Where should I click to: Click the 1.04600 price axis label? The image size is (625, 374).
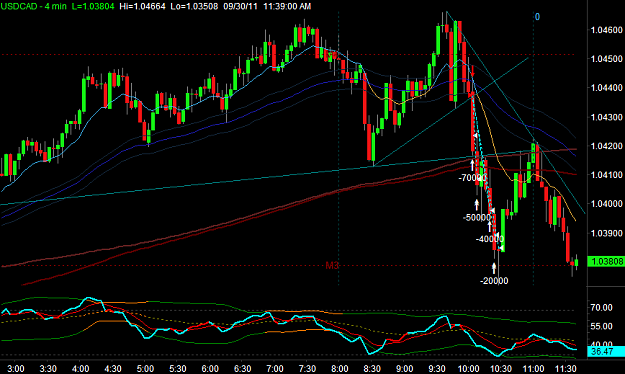(606, 30)
